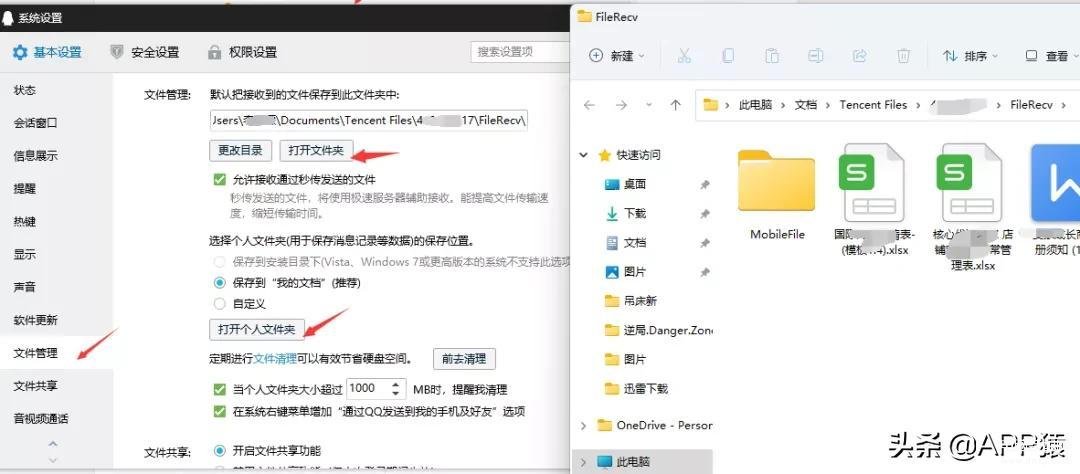Click the 1000 MB size input
Image resolution: width=1080 pixels, height=474 pixels.
pyautogui.click(x=368, y=389)
